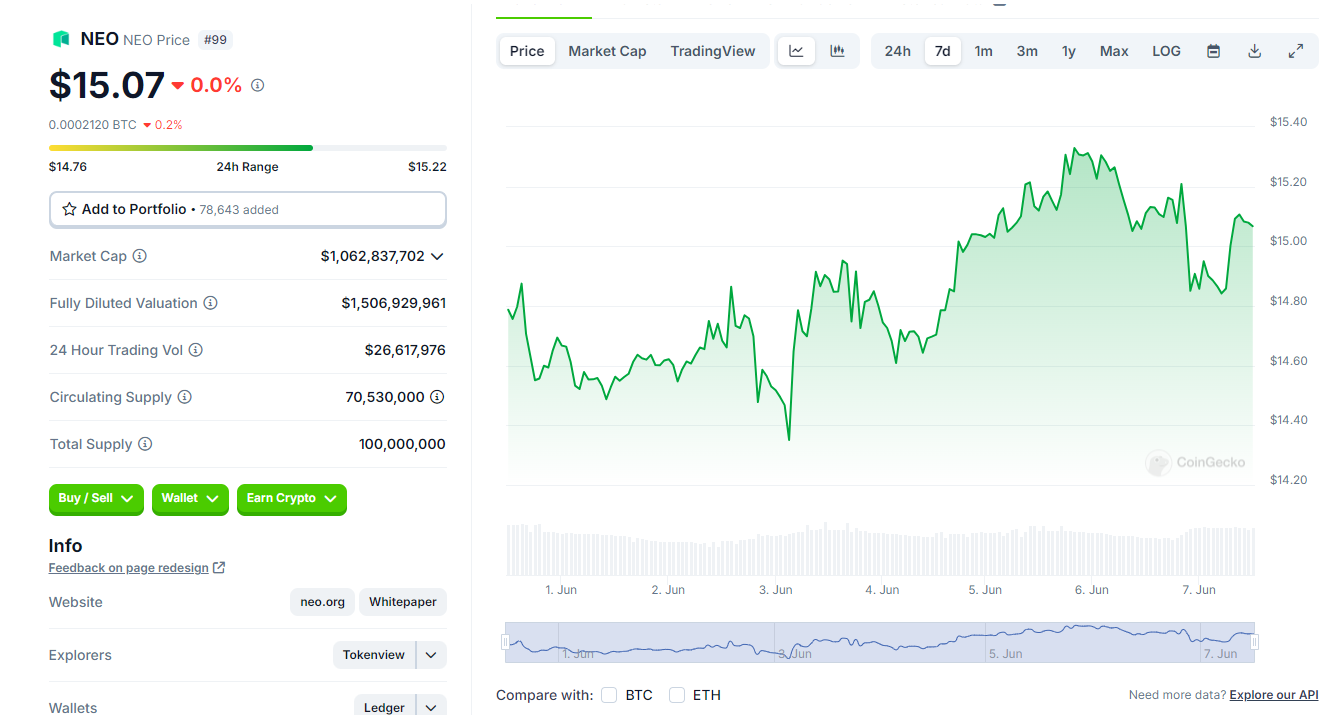1324x719 pixels.
Task: Show 24 Hour Trading Vol info tooltip
Action: coord(196,350)
